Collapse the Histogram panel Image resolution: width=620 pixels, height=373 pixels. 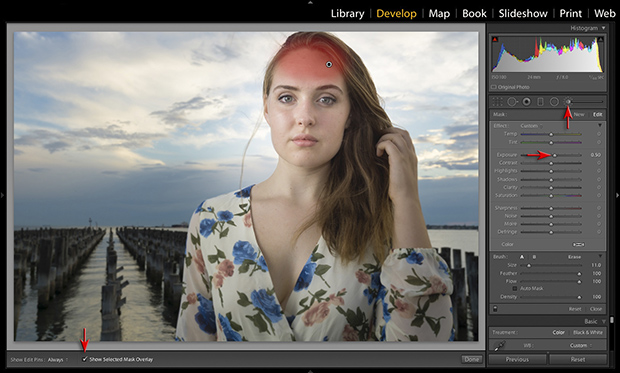tap(603, 28)
